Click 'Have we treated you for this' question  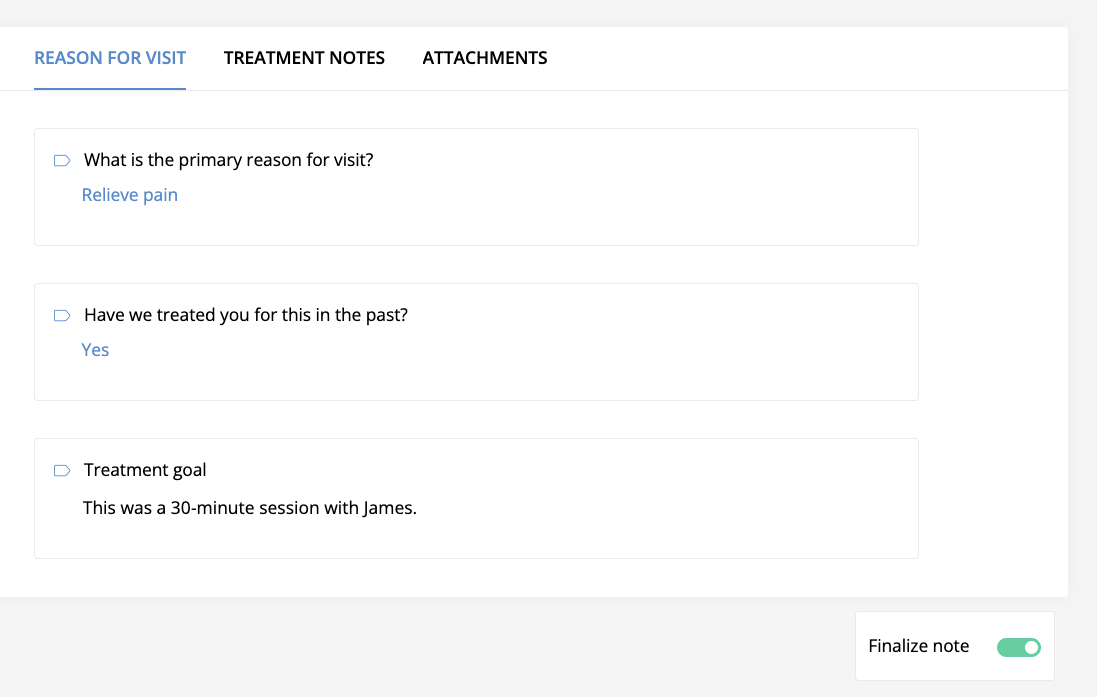click(246, 315)
